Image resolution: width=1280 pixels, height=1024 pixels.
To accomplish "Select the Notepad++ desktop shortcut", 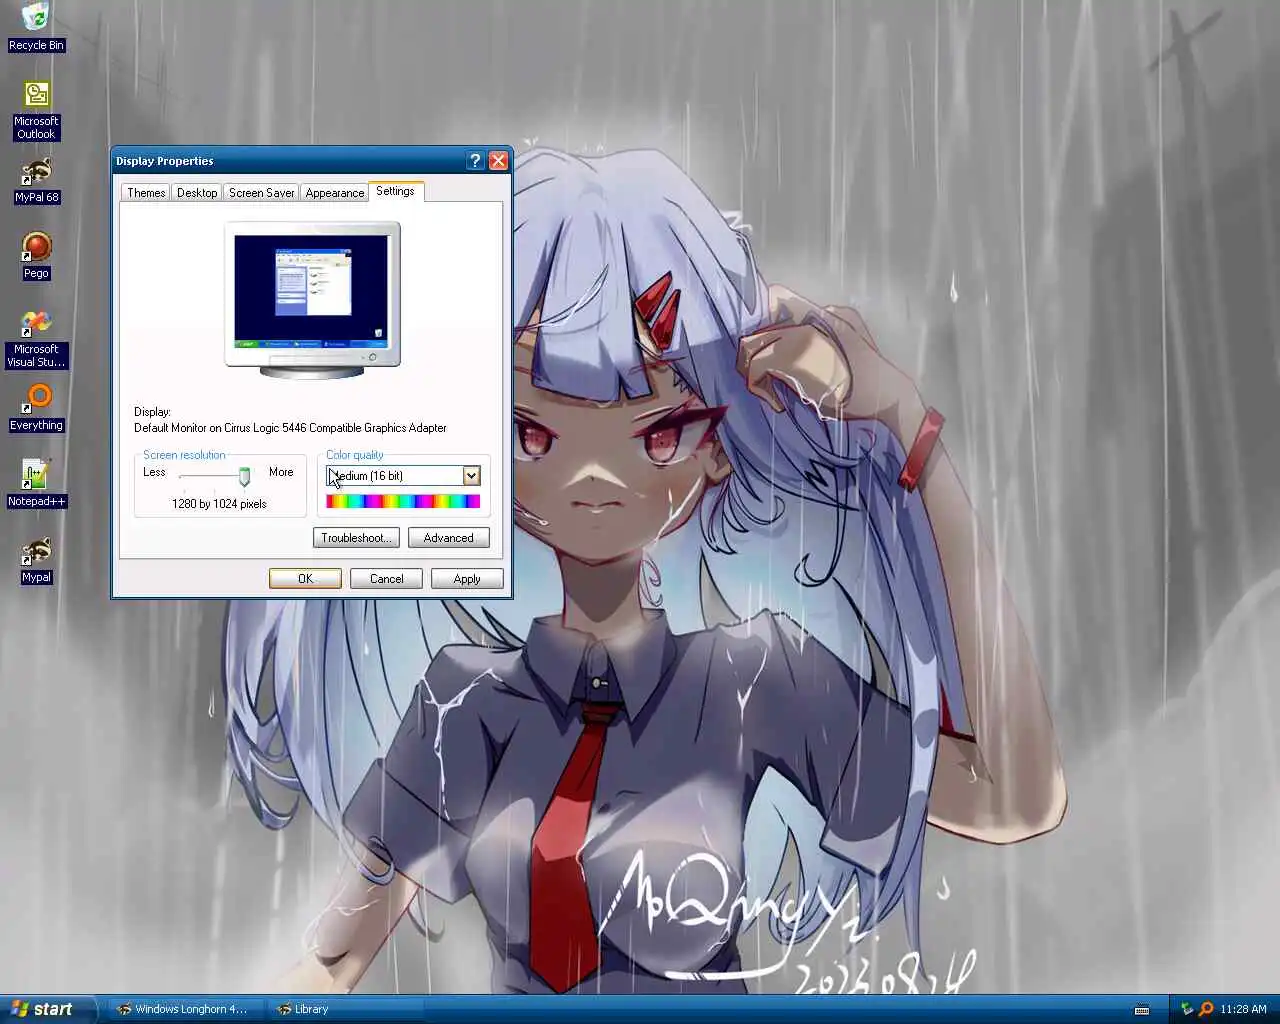I will click(36, 484).
